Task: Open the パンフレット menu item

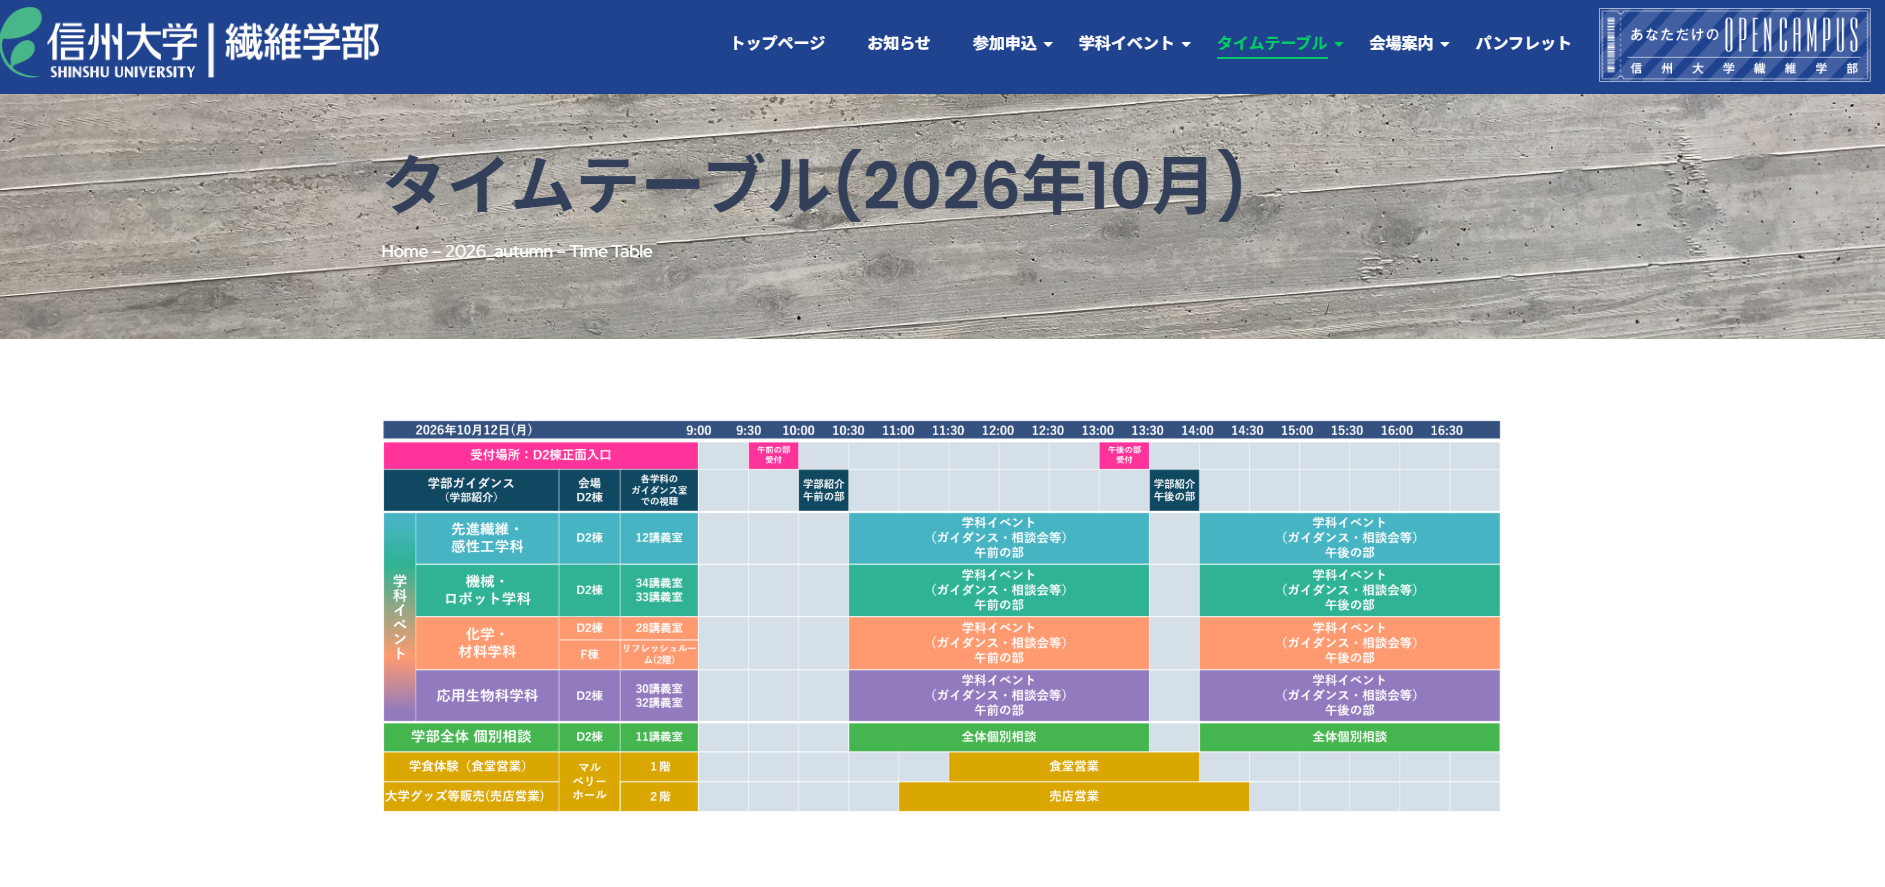Action: [1523, 43]
